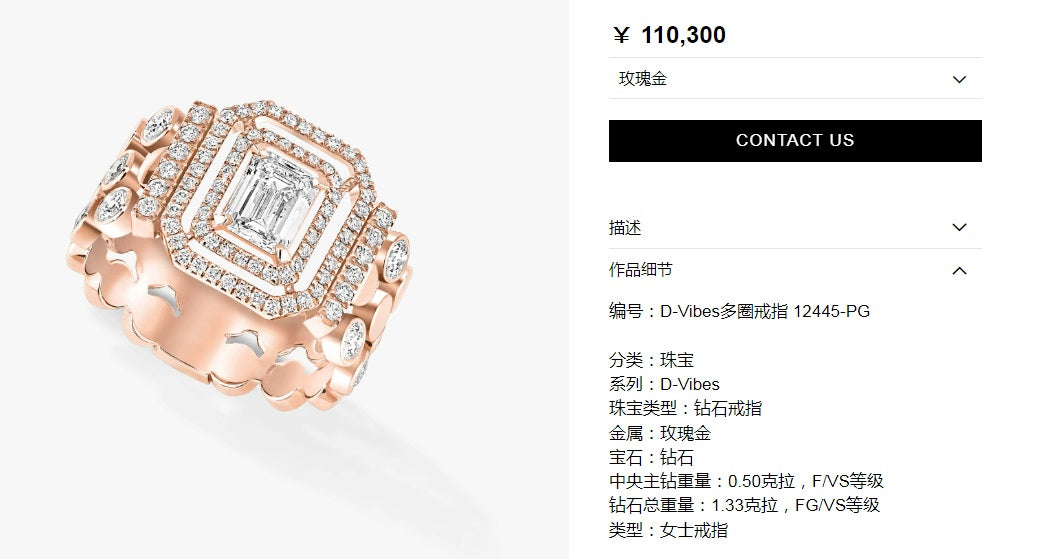1050x559 pixels.
Task: Click the 珠宝类型:钻石戒指 detail line
Action: [x=685, y=408]
